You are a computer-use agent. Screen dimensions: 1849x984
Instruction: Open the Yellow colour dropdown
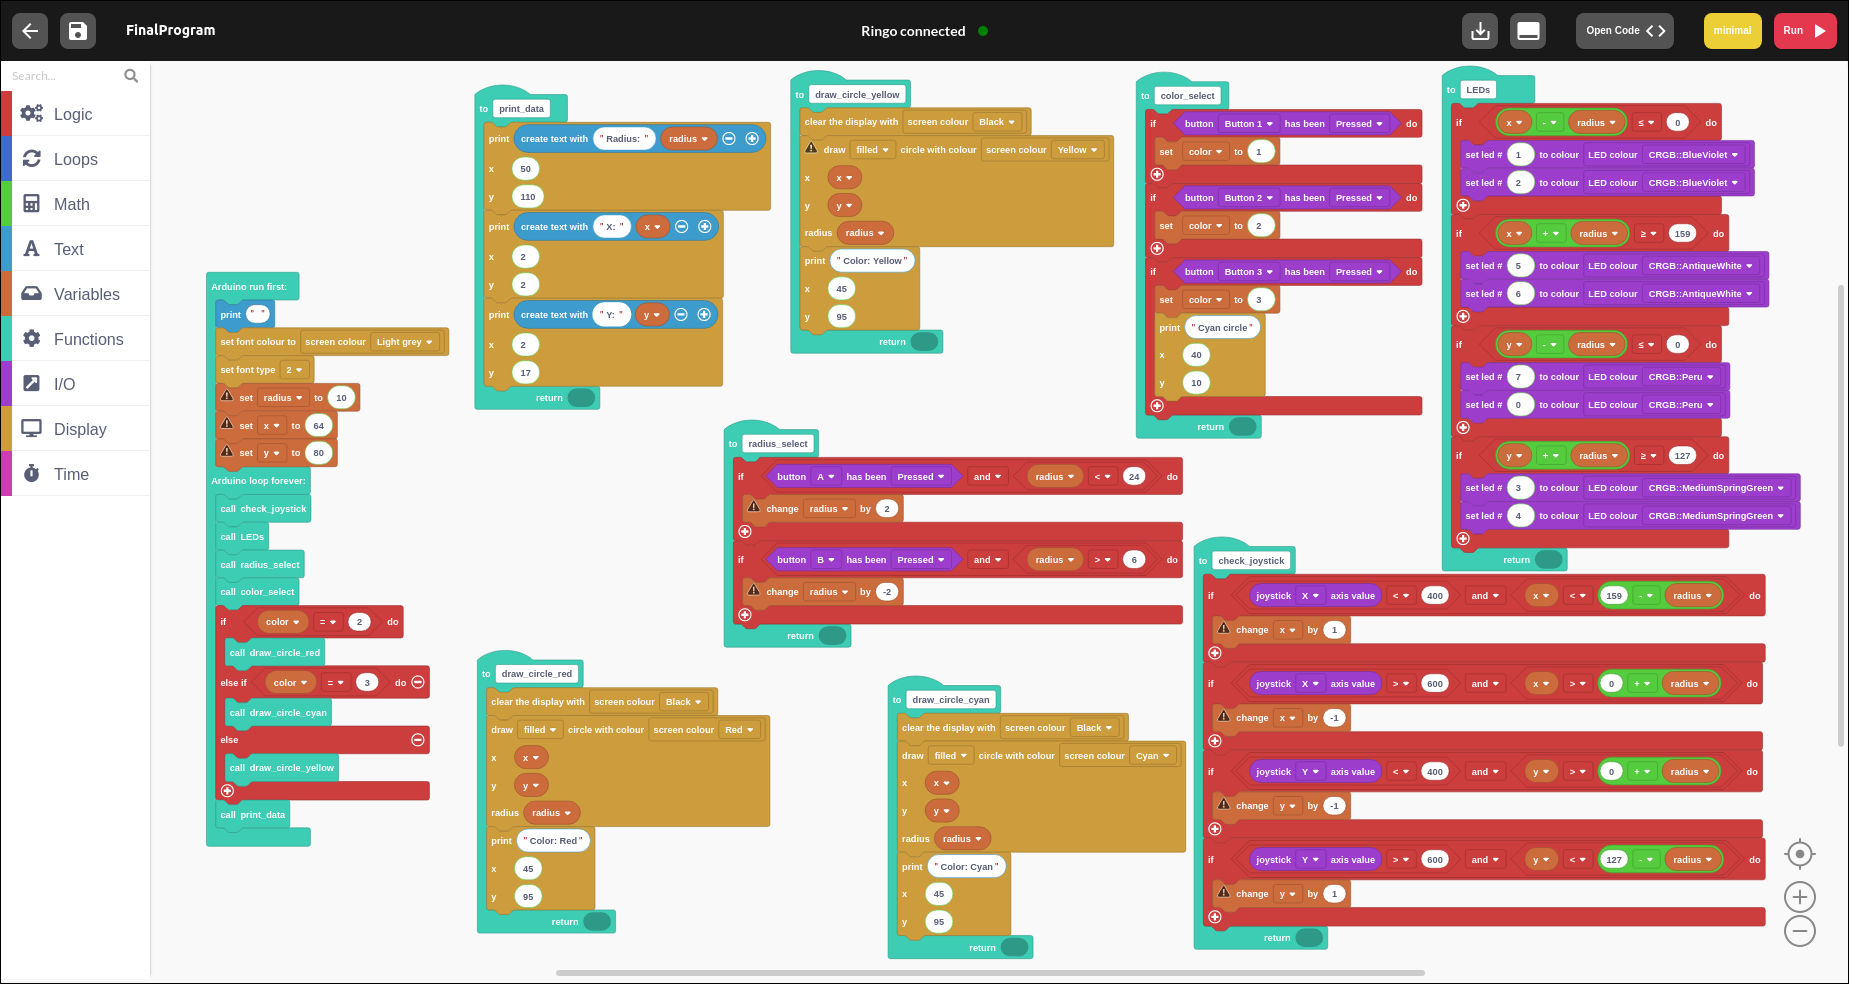pos(1077,150)
